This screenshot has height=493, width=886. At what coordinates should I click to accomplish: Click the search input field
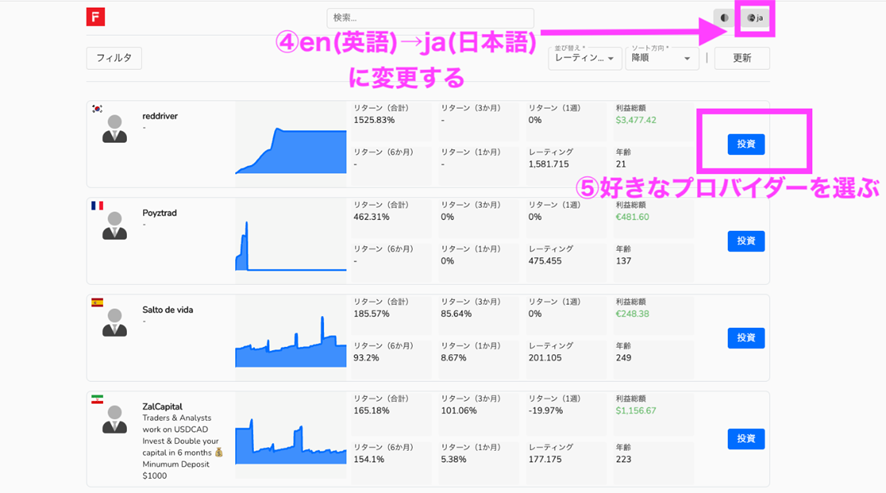coord(430,18)
